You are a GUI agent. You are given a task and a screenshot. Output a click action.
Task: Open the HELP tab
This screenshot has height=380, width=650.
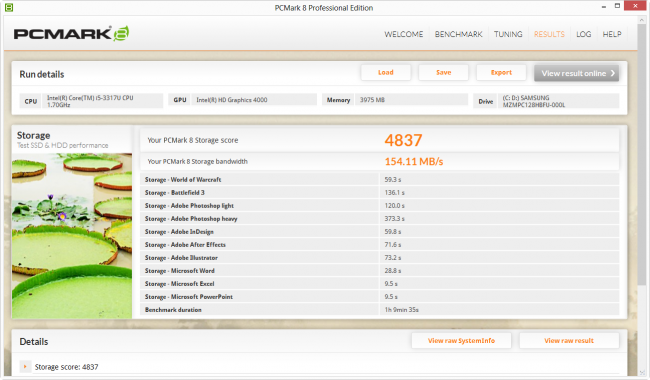(x=612, y=34)
